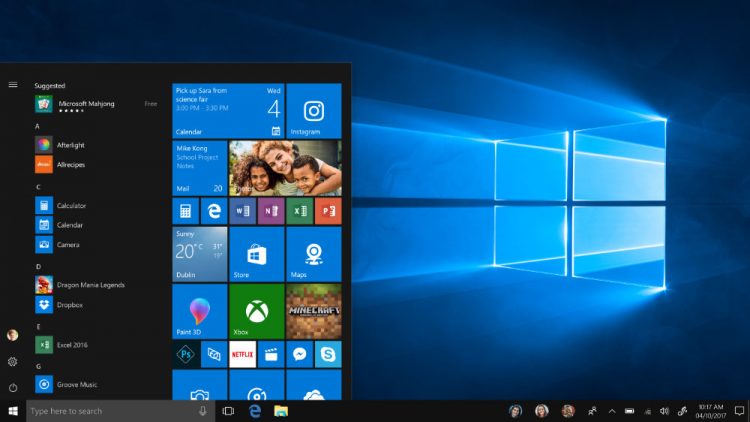Jump using letter header C

[x=38, y=187]
